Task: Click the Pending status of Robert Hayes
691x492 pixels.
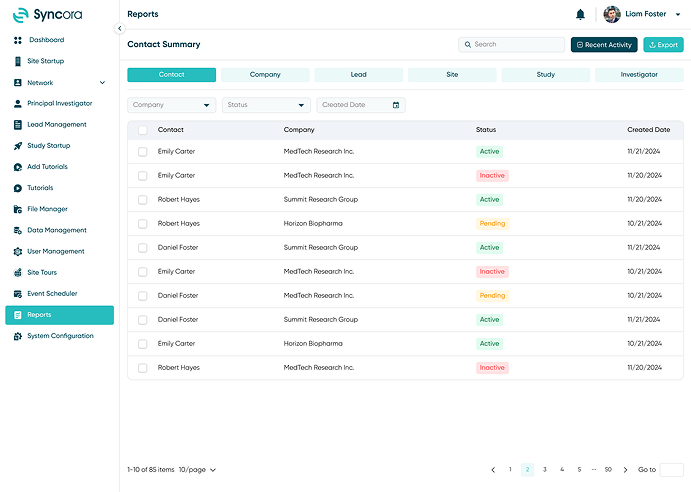Action: pos(492,224)
